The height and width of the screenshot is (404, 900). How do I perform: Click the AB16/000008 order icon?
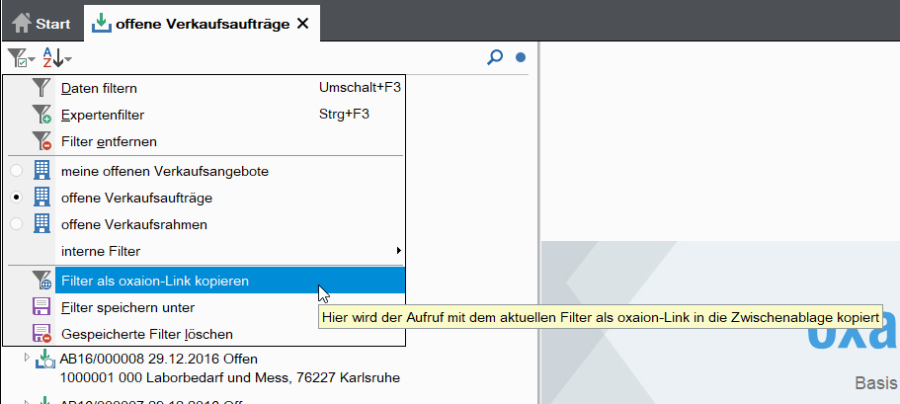45,359
